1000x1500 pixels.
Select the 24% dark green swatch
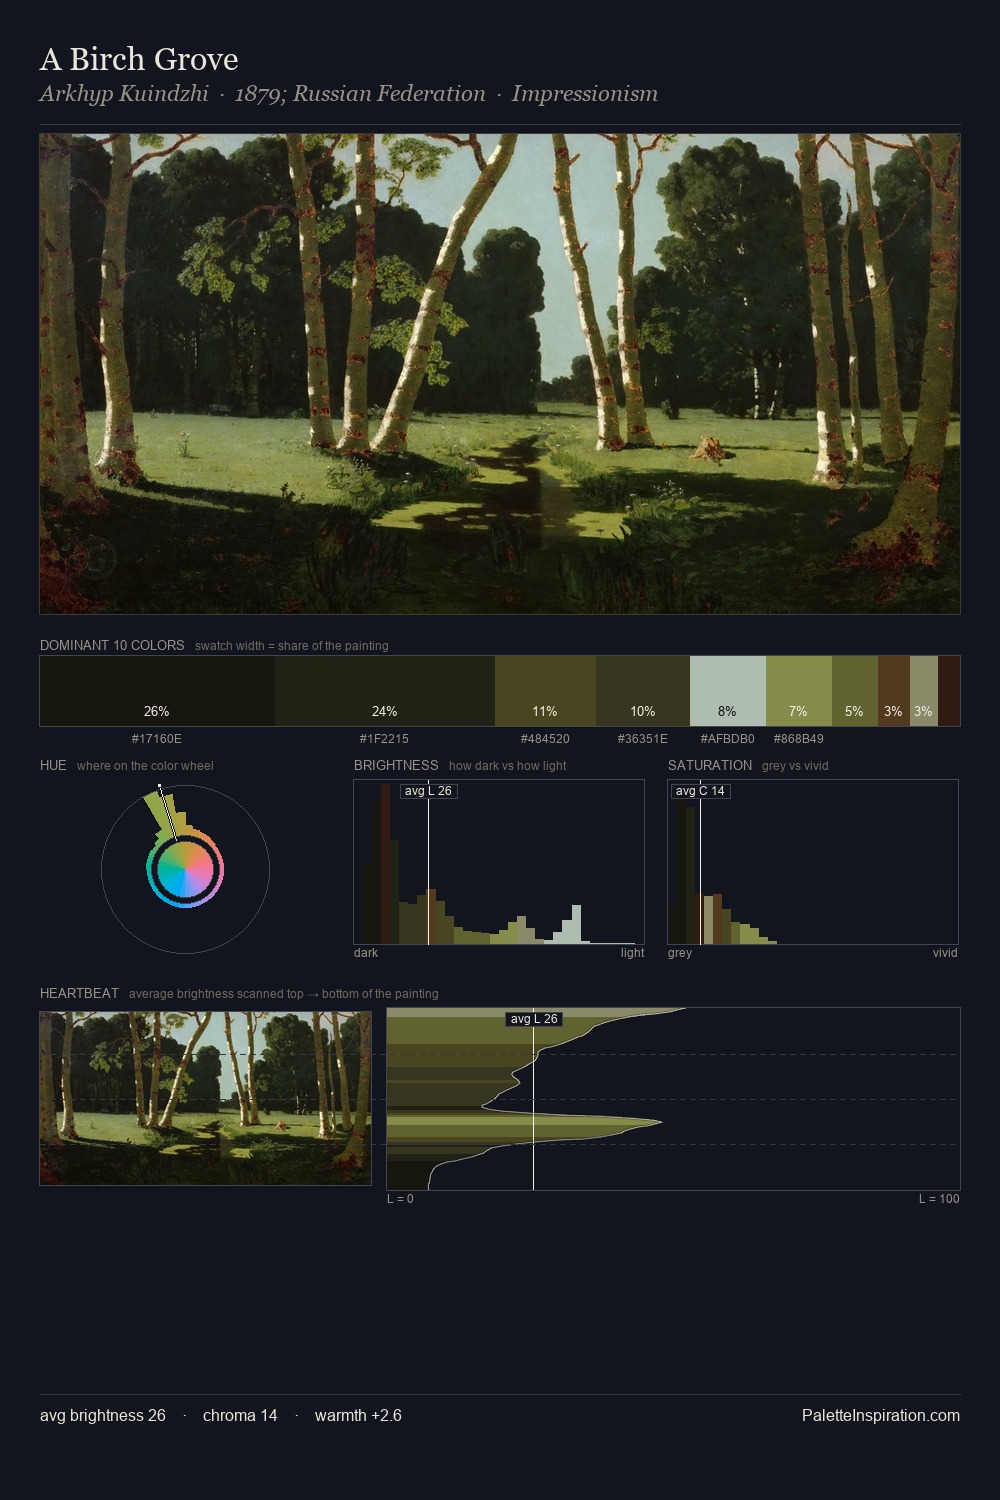point(385,691)
